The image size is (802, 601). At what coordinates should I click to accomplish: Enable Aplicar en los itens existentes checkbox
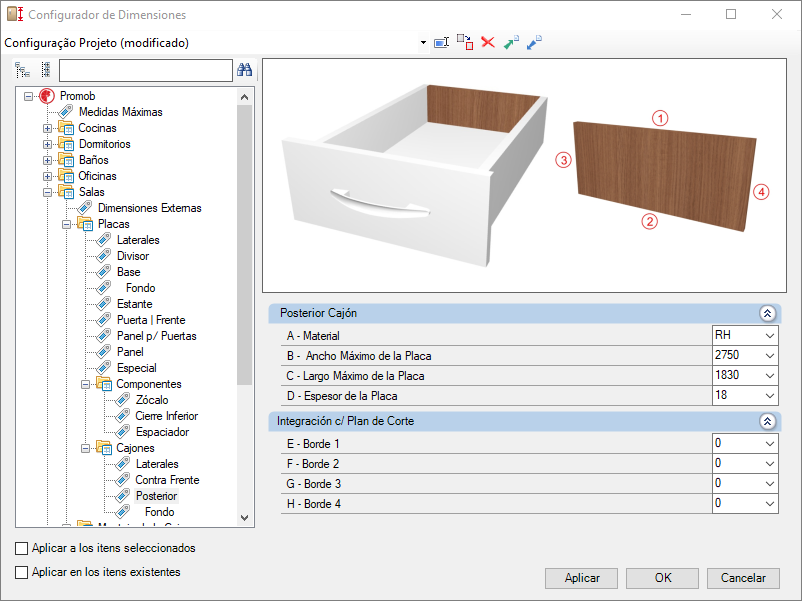coord(21,572)
